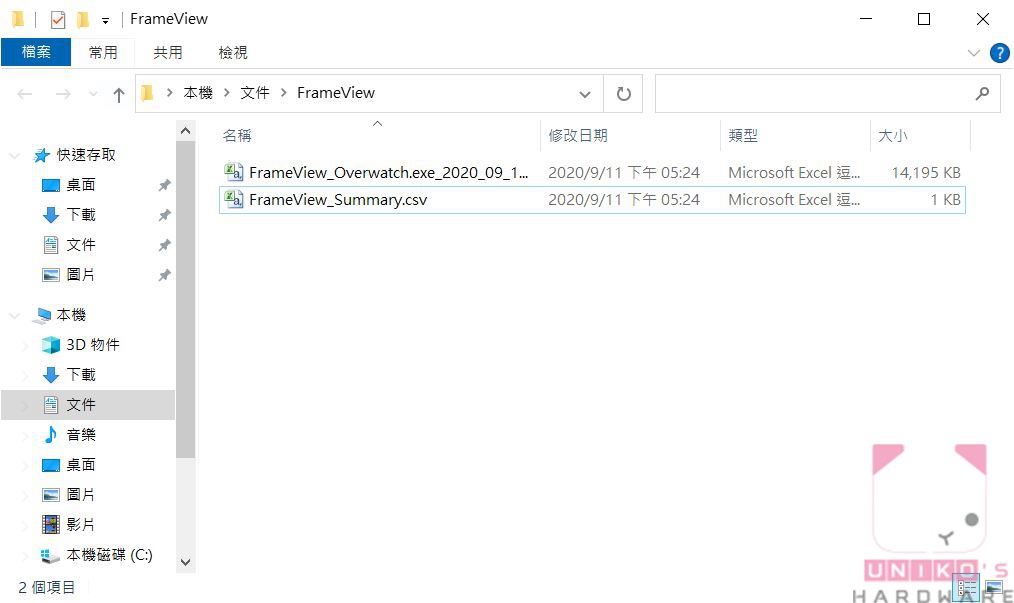This screenshot has width=1014, height=603.
Task: Click the Excel icon of FrameView_Overwatch file
Action: (233, 172)
